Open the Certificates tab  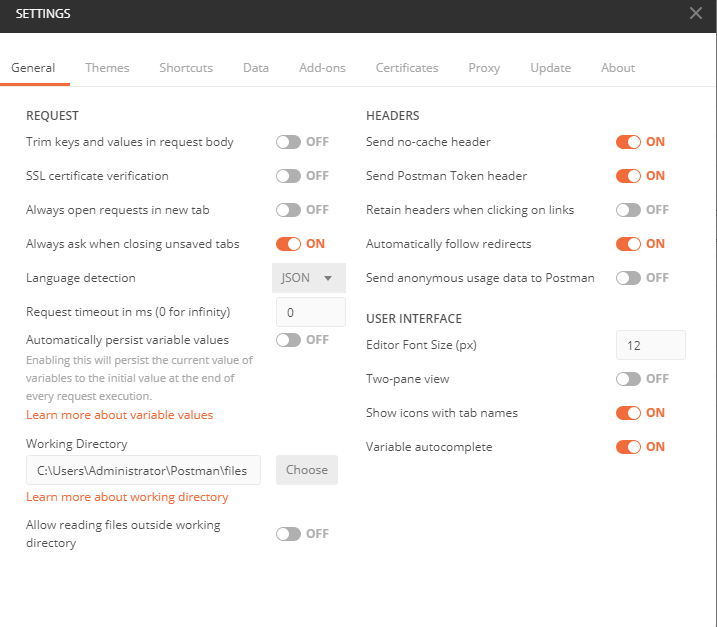point(407,68)
